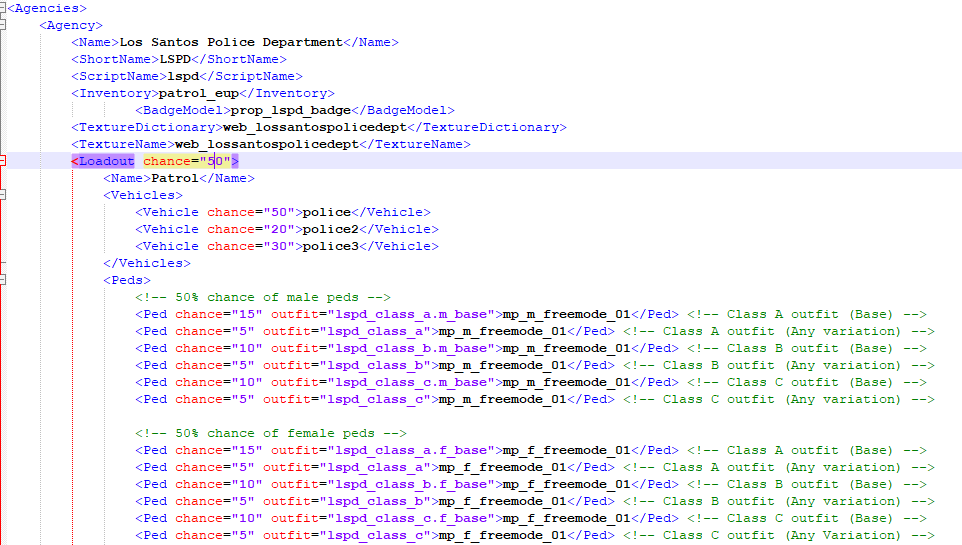This screenshot has height=545, width=962.
Task: Place cursor in 'Los Santos Police Department' text
Action: point(231,42)
